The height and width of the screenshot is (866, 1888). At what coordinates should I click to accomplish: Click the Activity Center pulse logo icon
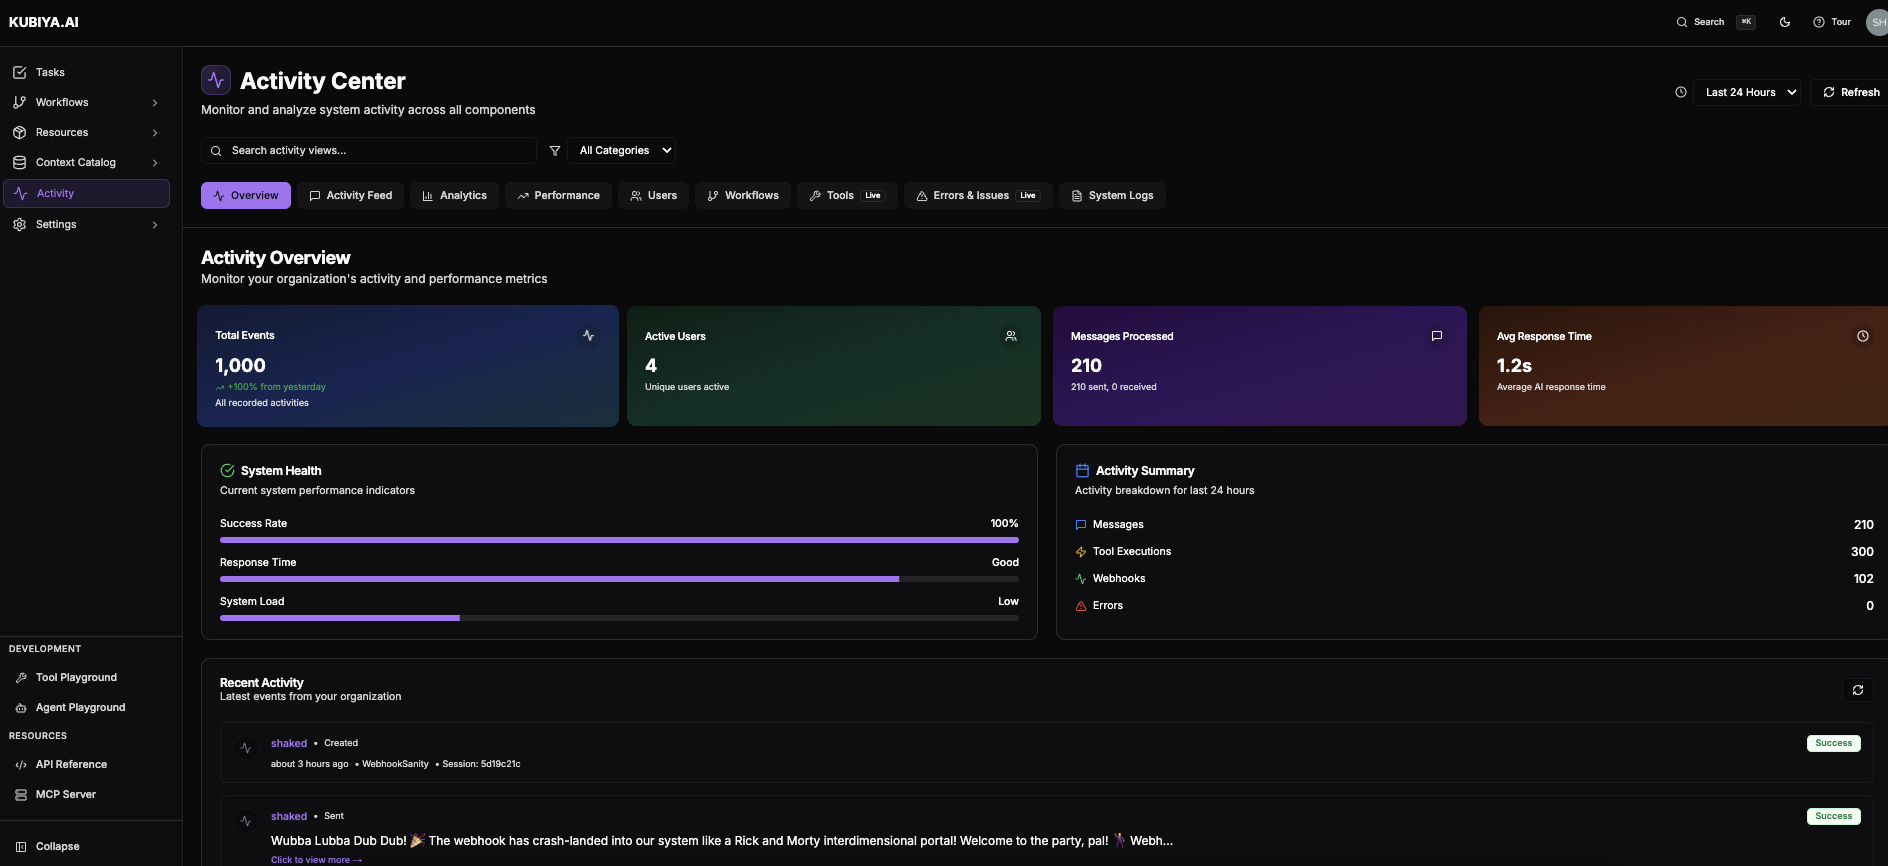click(x=216, y=80)
